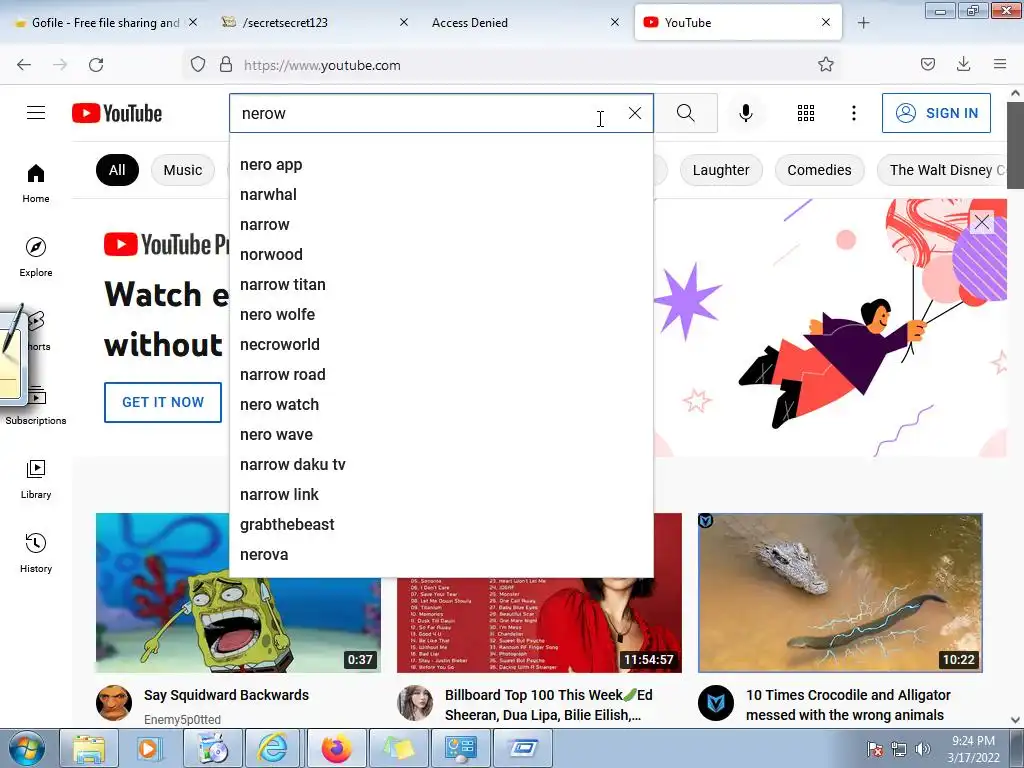This screenshot has width=1024, height=768.
Task: Open 10 Times Crocodile and Alligator title
Action: tap(848, 705)
